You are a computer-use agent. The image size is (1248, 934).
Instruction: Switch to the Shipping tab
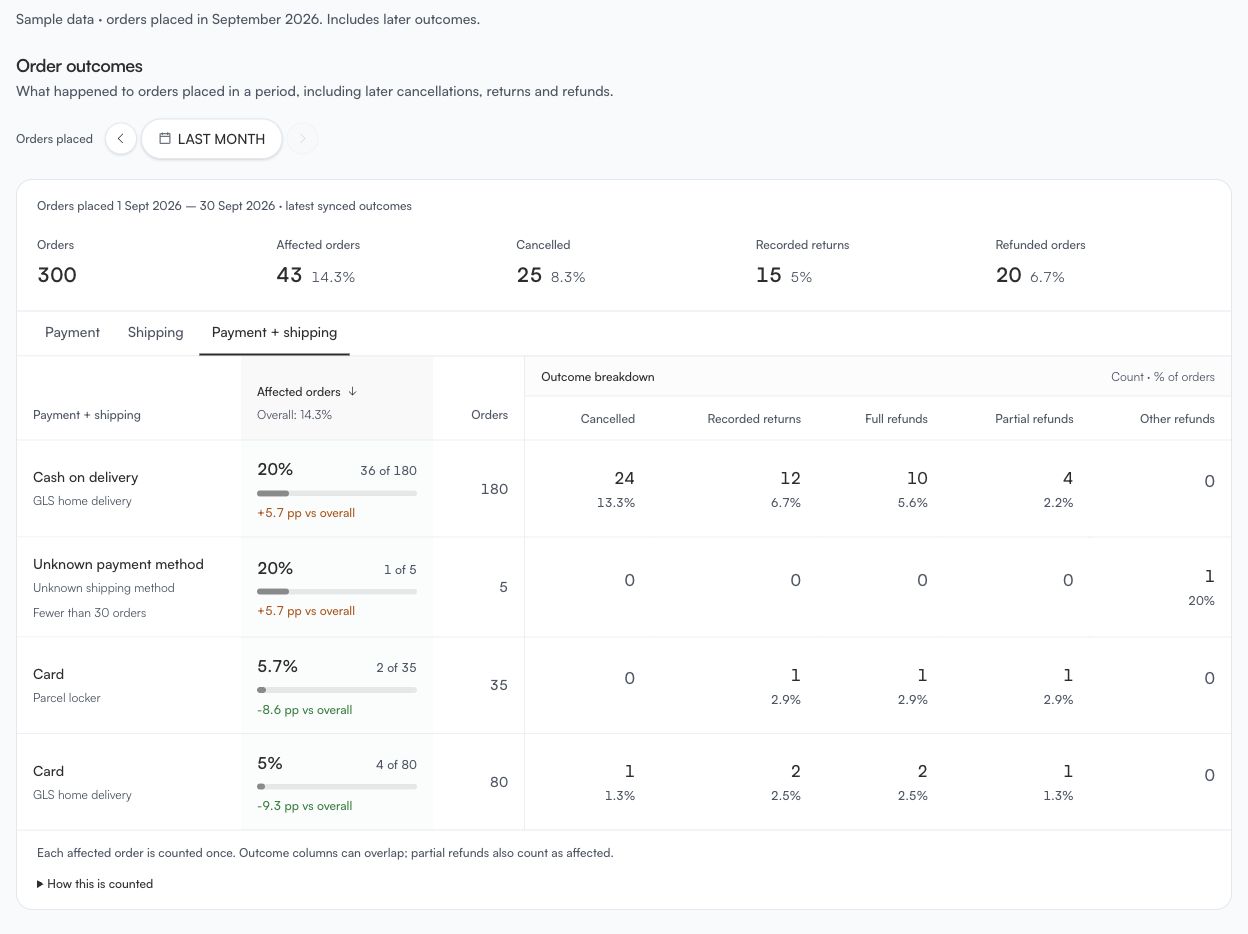[155, 332]
